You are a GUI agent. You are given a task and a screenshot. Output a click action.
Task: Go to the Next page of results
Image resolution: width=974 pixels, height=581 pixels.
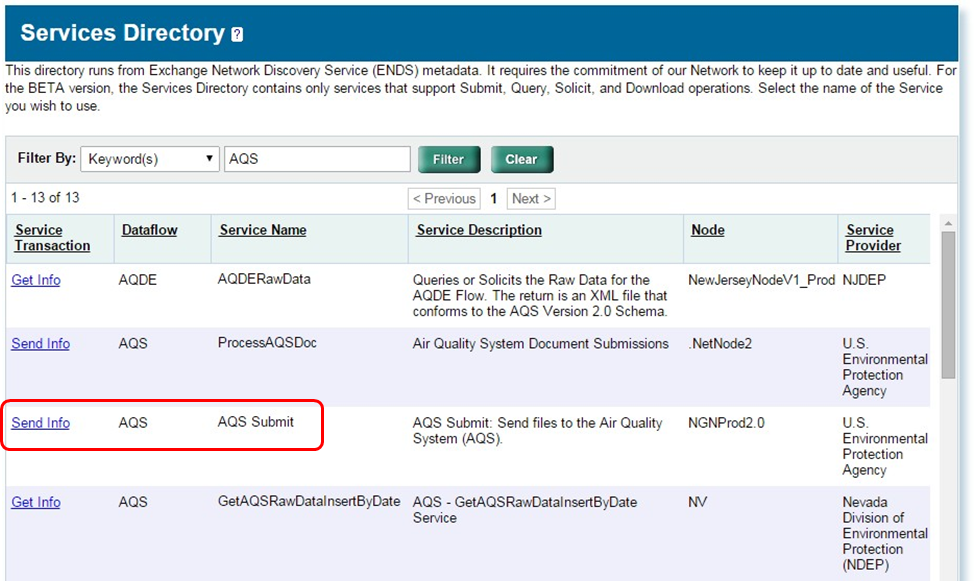(531, 198)
